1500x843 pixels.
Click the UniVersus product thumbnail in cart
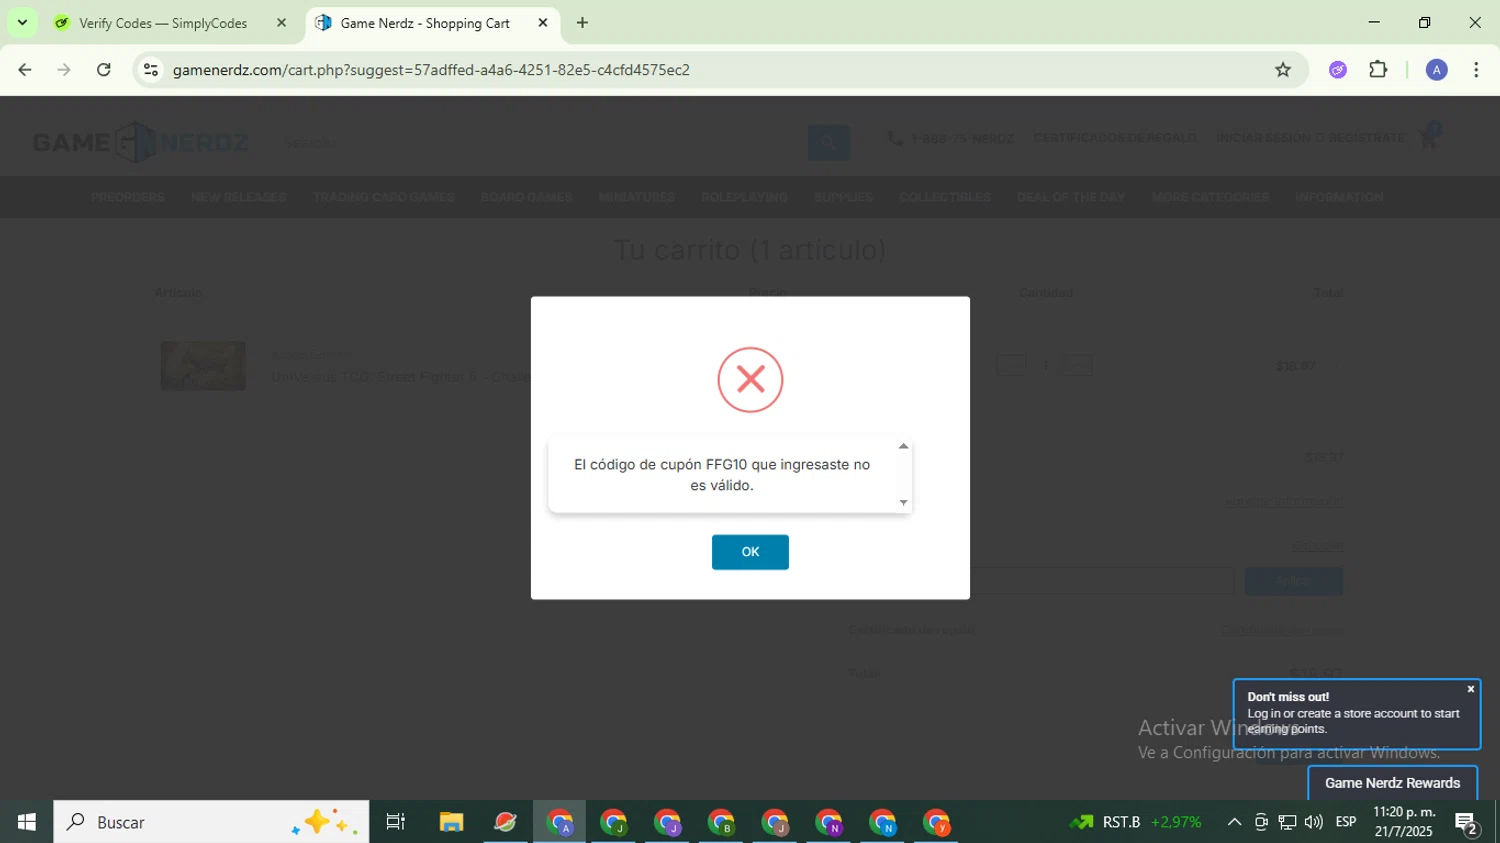(203, 366)
